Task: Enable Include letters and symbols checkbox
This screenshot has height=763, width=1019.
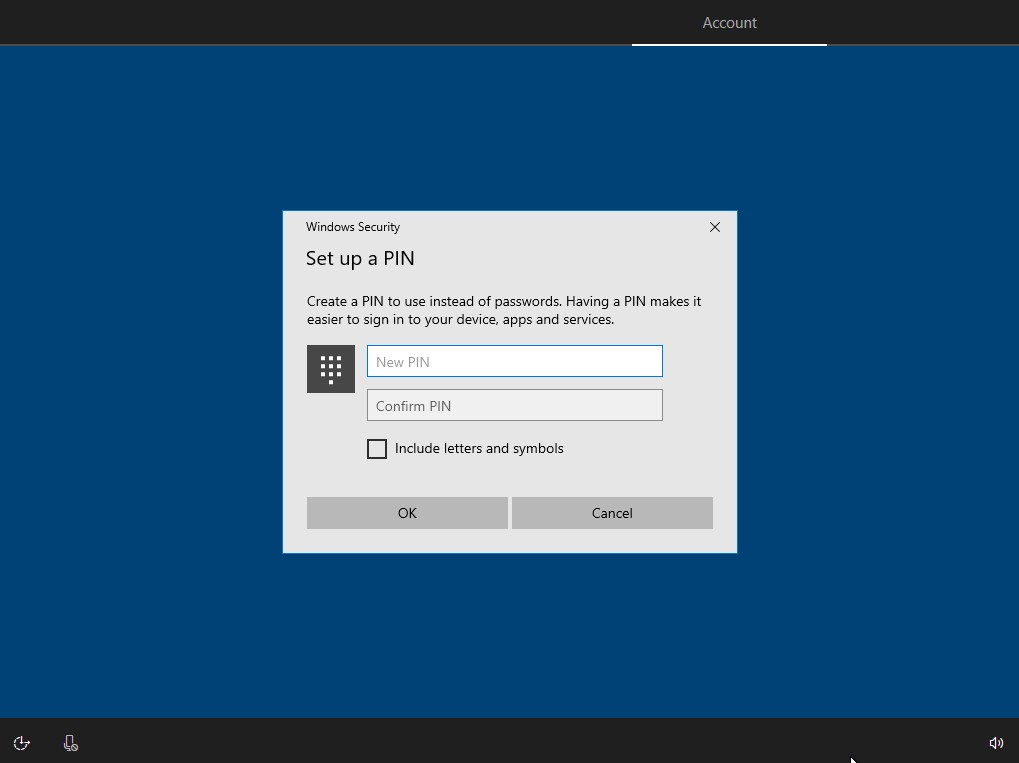Action: [x=377, y=448]
